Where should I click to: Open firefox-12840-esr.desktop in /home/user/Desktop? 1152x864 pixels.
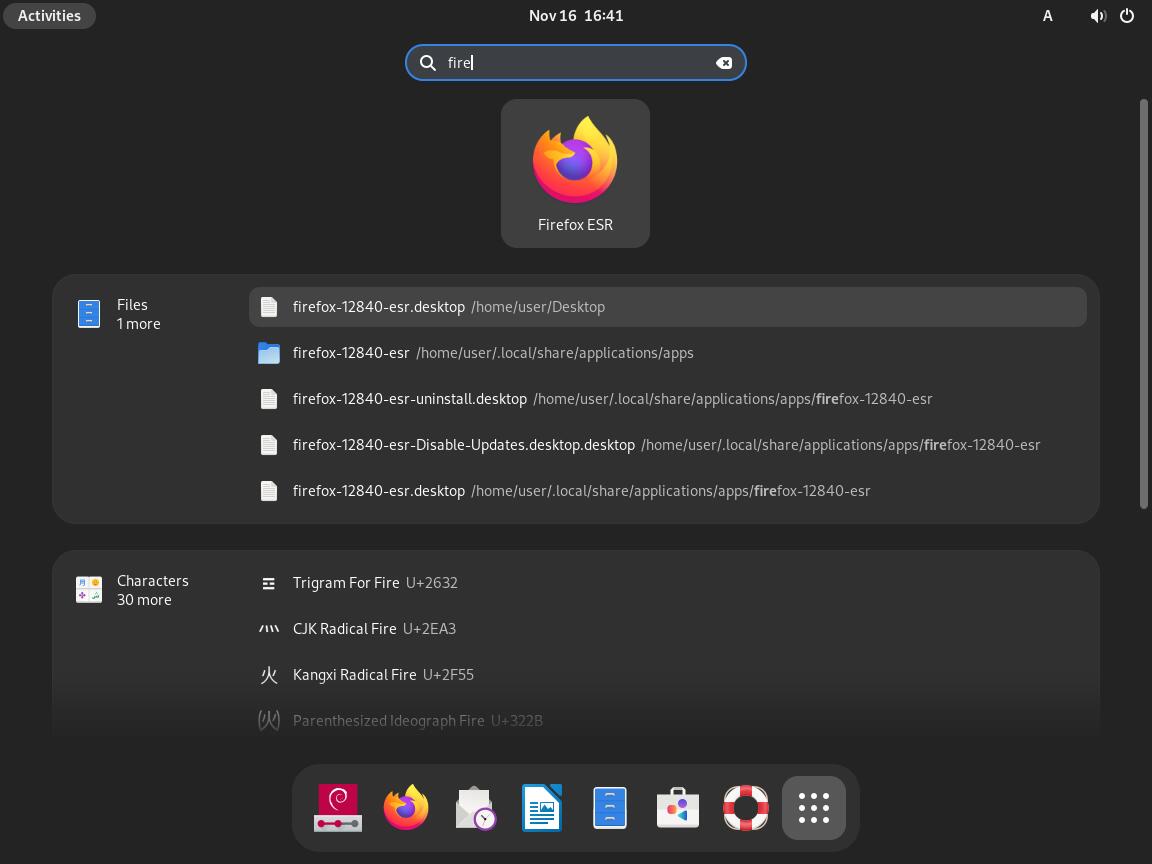coord(668,307)
